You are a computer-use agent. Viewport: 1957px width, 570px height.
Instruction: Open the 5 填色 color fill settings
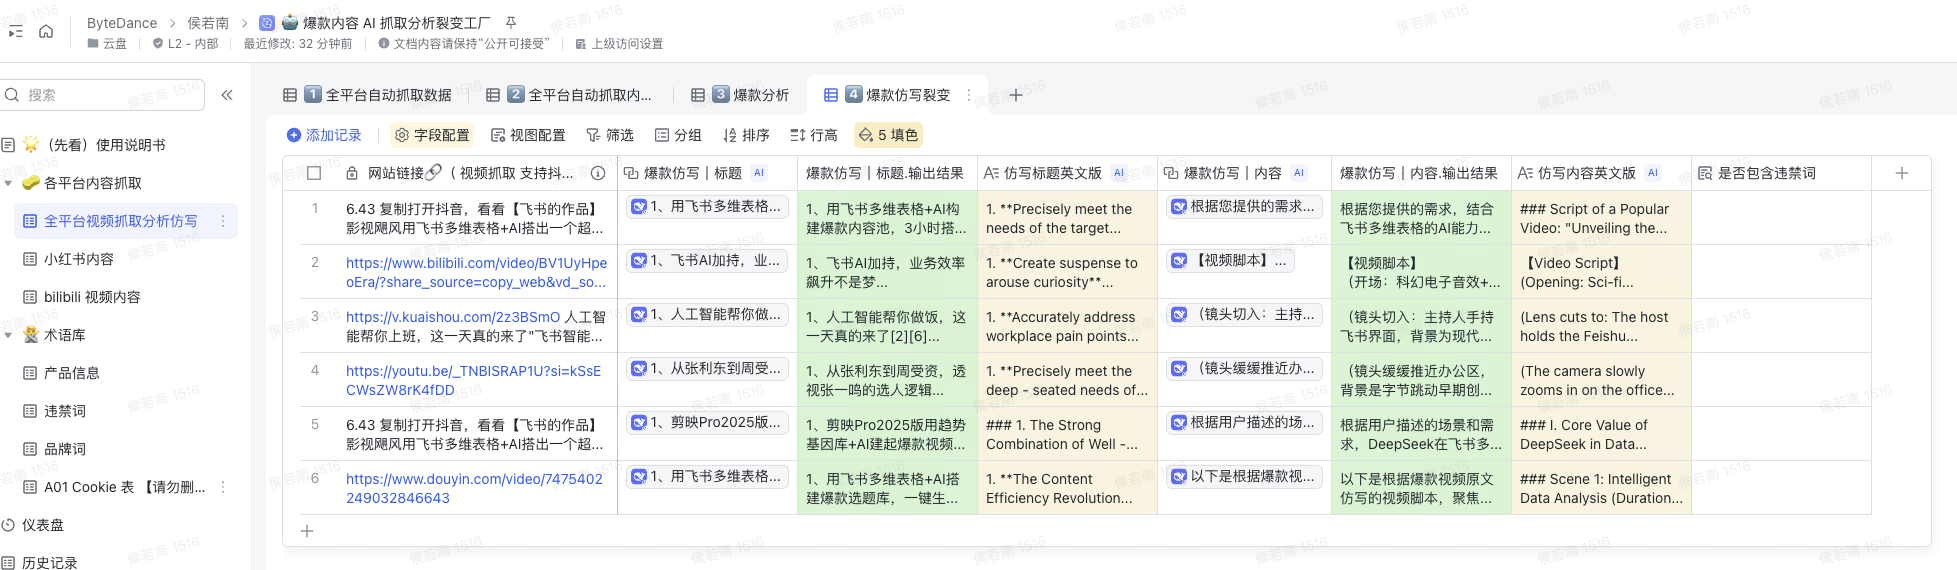point(888,135)
